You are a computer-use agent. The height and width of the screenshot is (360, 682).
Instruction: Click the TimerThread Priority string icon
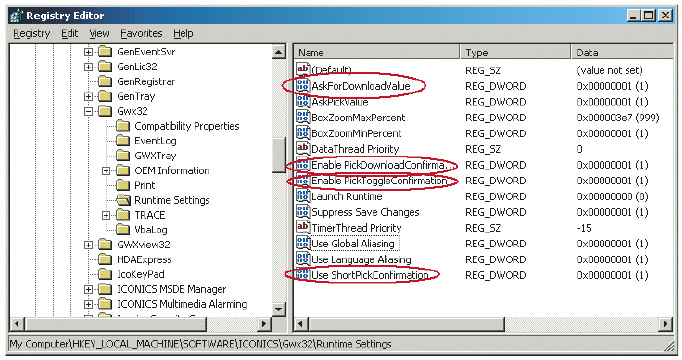click(x=303, y=227)
